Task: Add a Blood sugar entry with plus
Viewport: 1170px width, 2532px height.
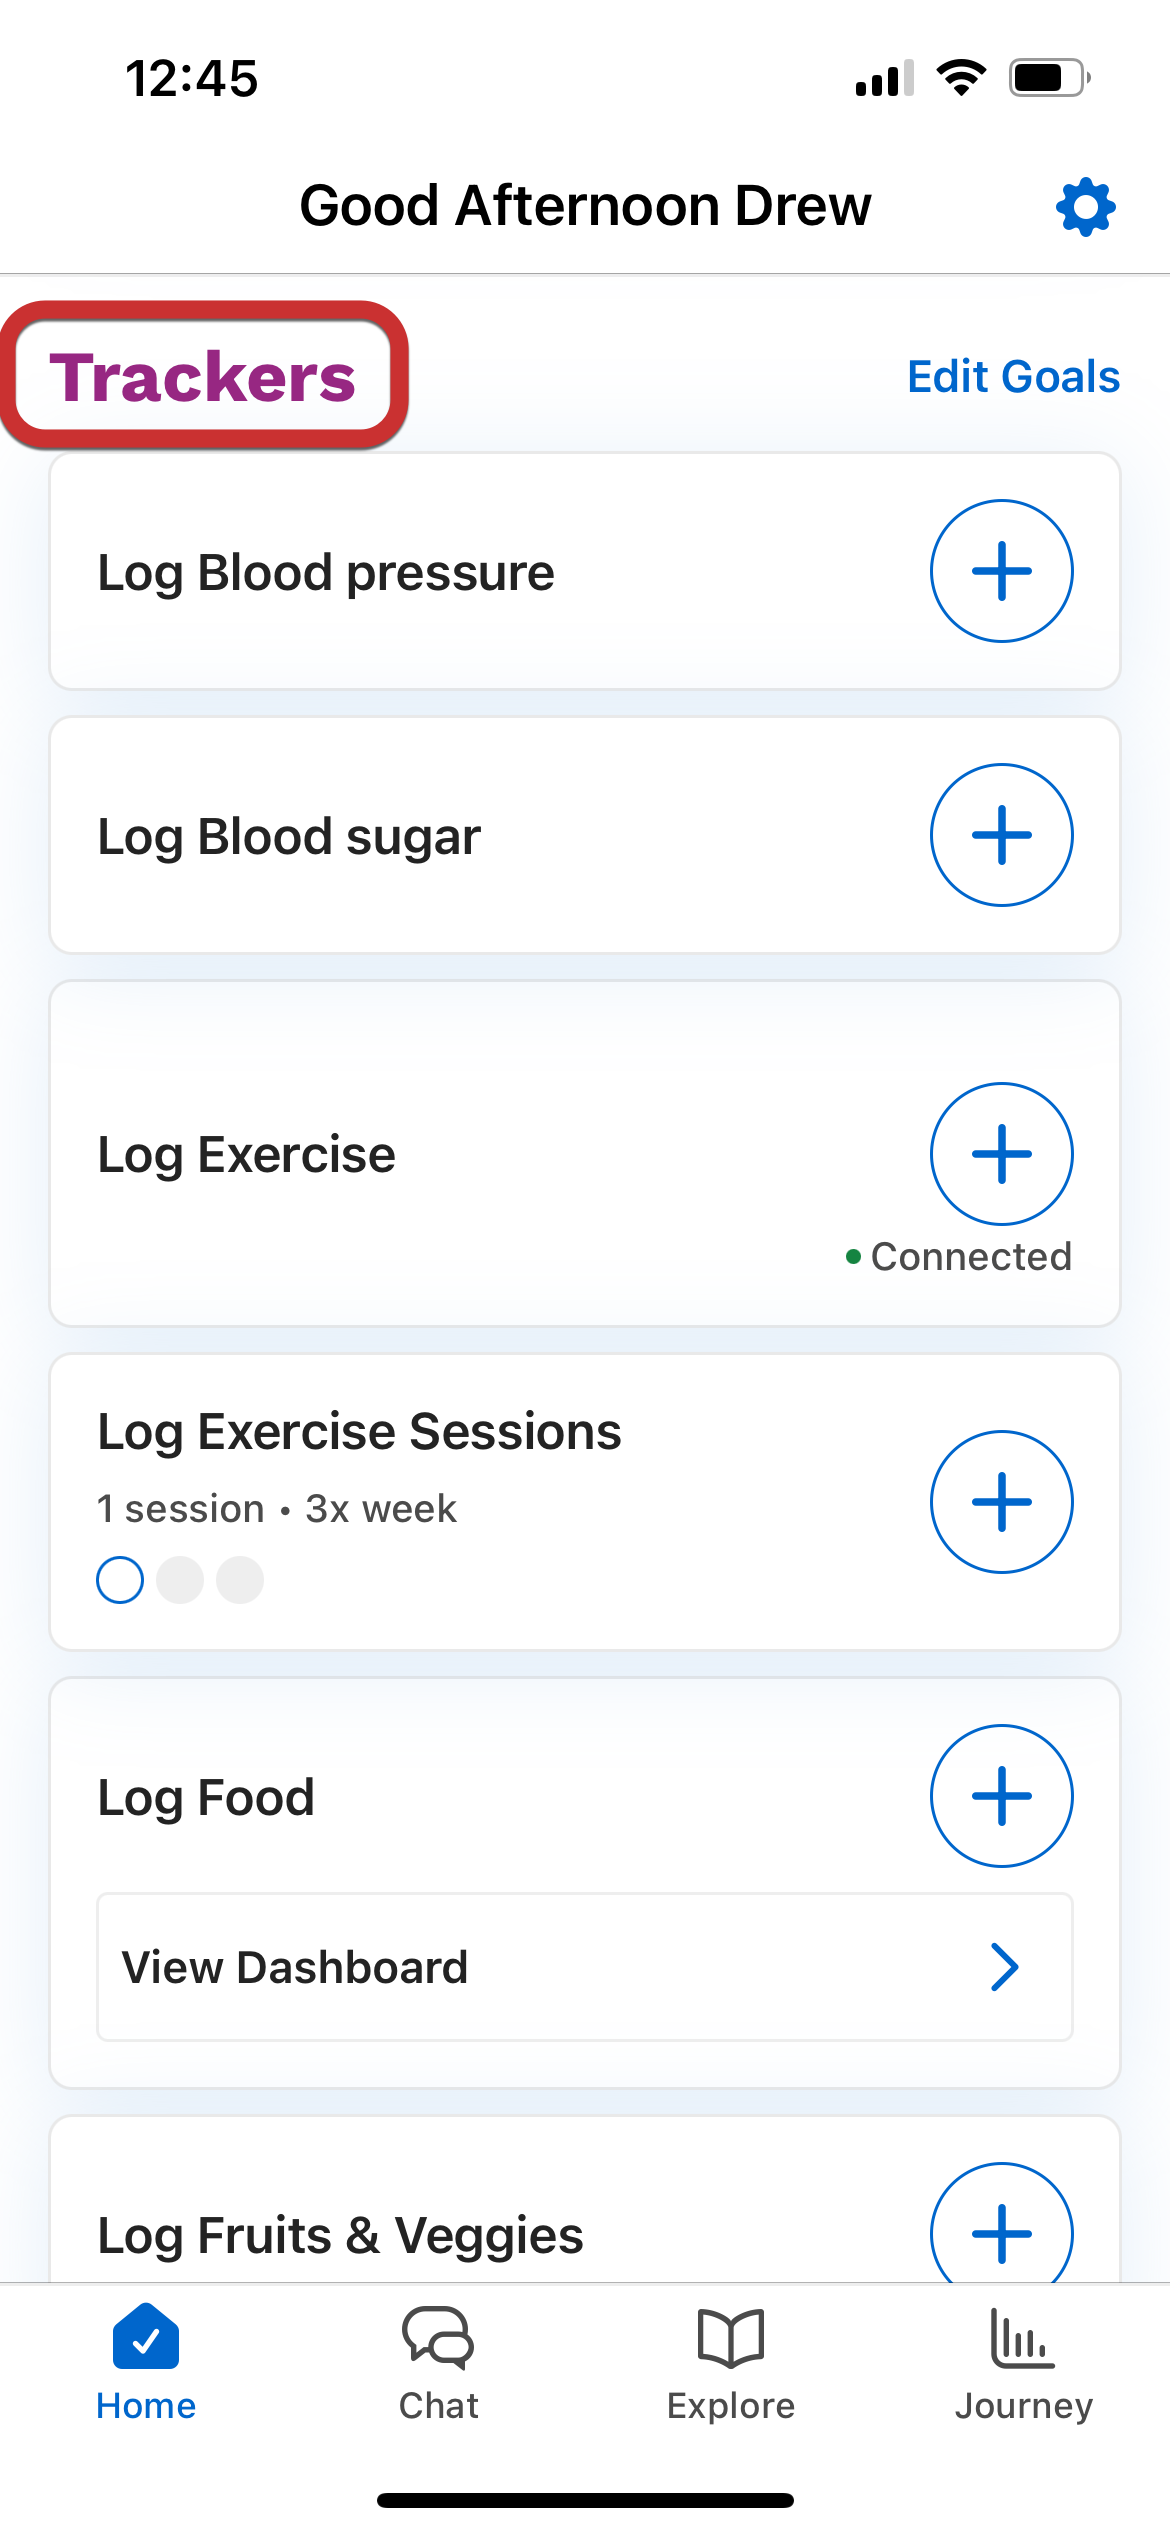Action: pos(1001,835)
